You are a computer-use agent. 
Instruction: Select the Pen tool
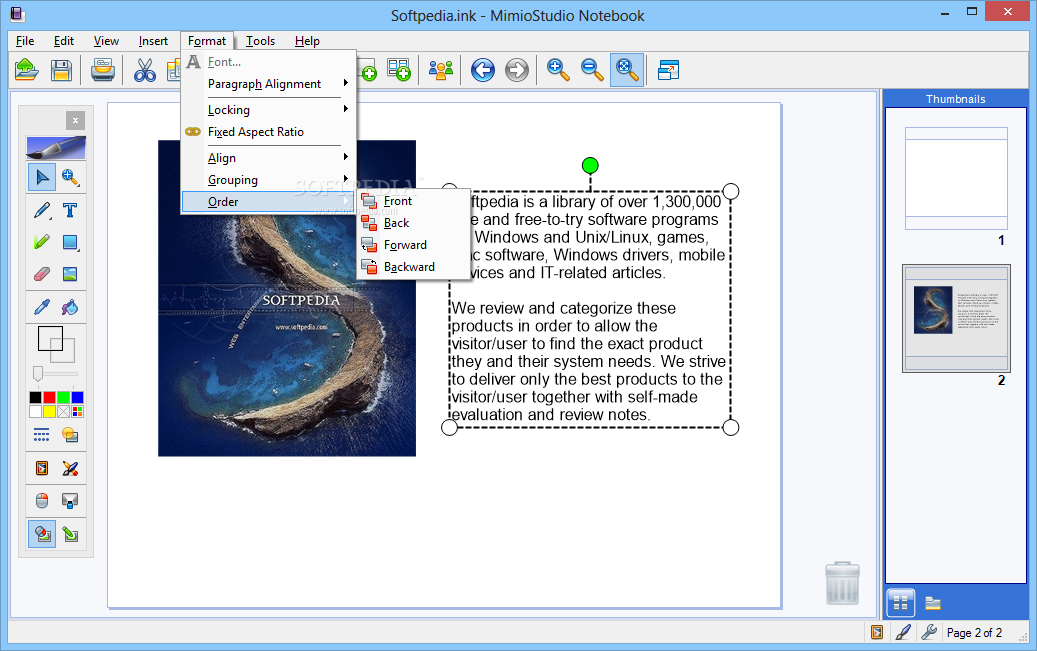click(42, 210)
